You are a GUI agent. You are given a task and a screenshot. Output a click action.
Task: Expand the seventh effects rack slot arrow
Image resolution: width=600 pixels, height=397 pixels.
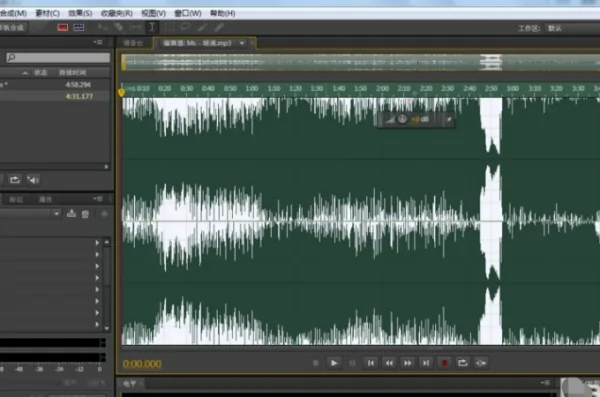[97, 313]
